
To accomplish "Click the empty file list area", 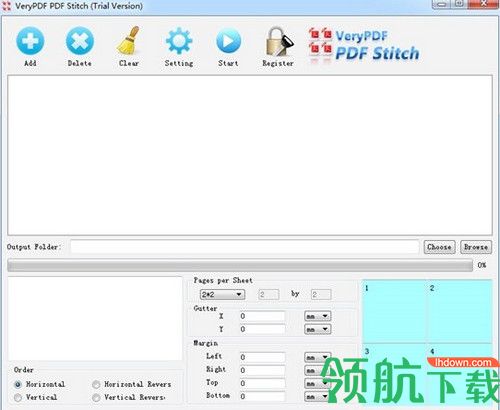I will tap(250, 155).
